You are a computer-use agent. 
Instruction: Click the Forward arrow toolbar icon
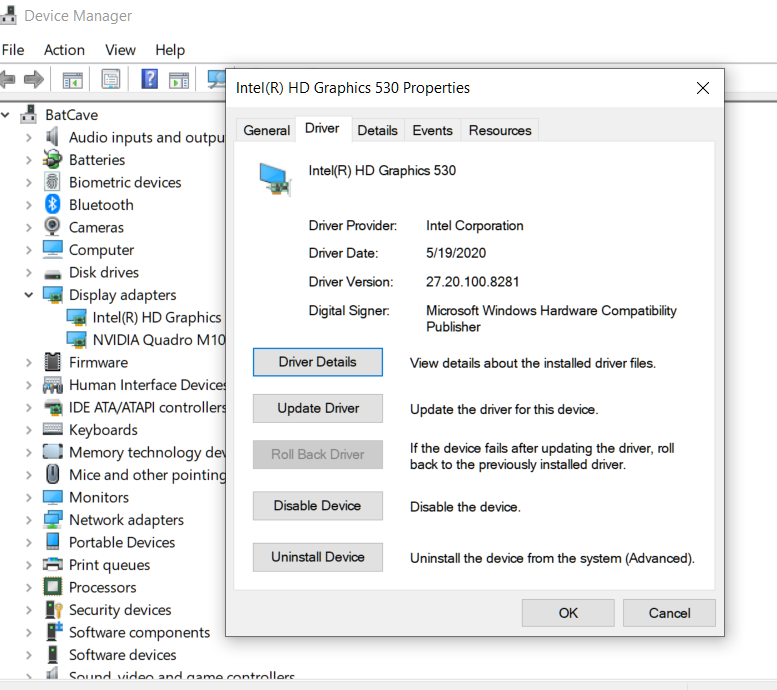(34, 79)
